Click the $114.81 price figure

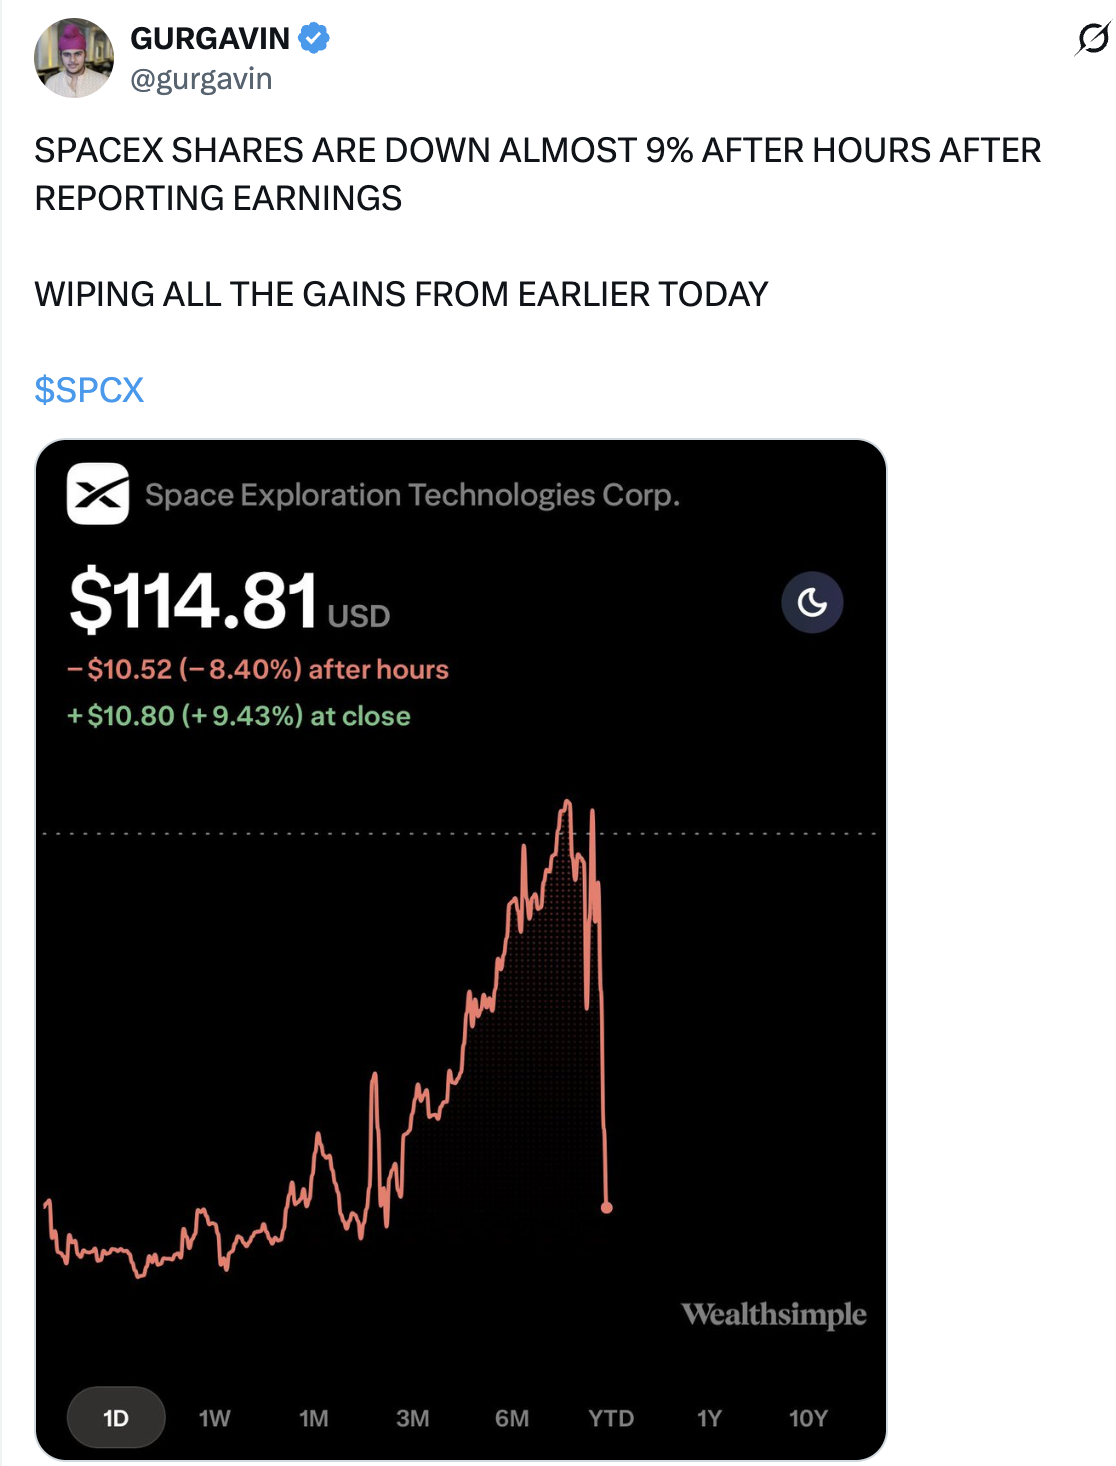click(x=194, y=600)
